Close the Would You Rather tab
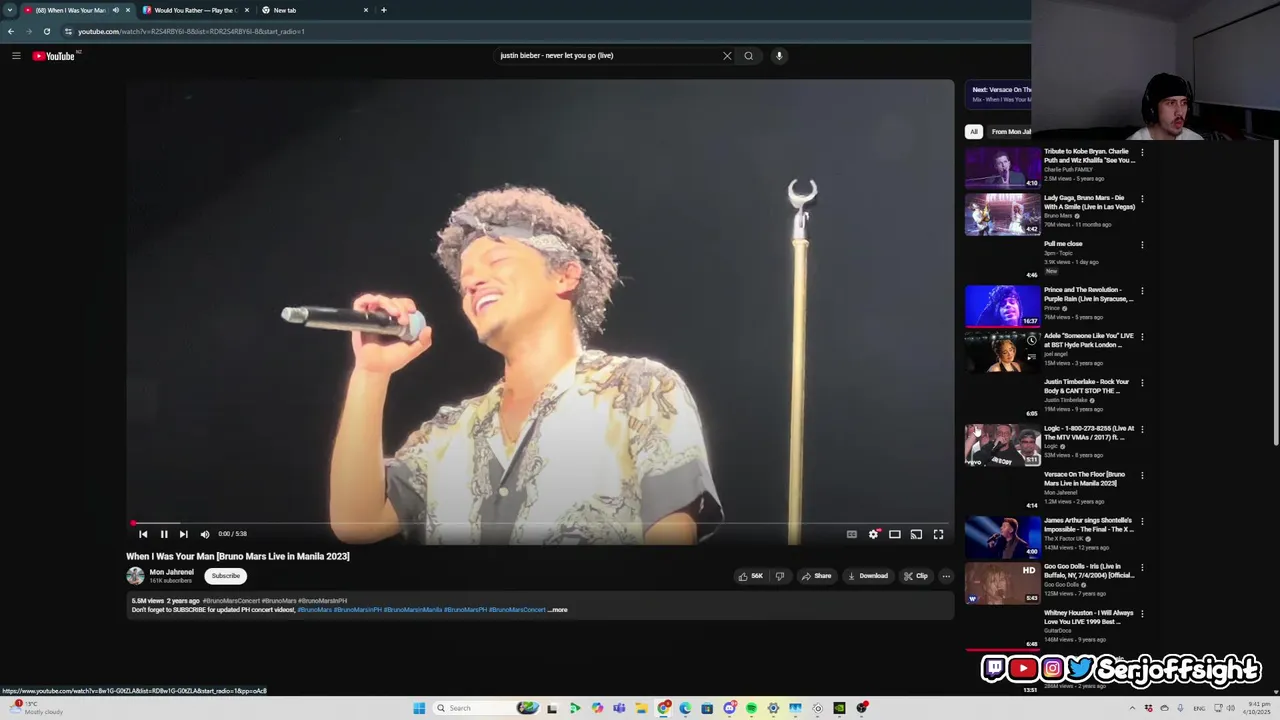The image size is (1280, 720). tap(247, 10)
